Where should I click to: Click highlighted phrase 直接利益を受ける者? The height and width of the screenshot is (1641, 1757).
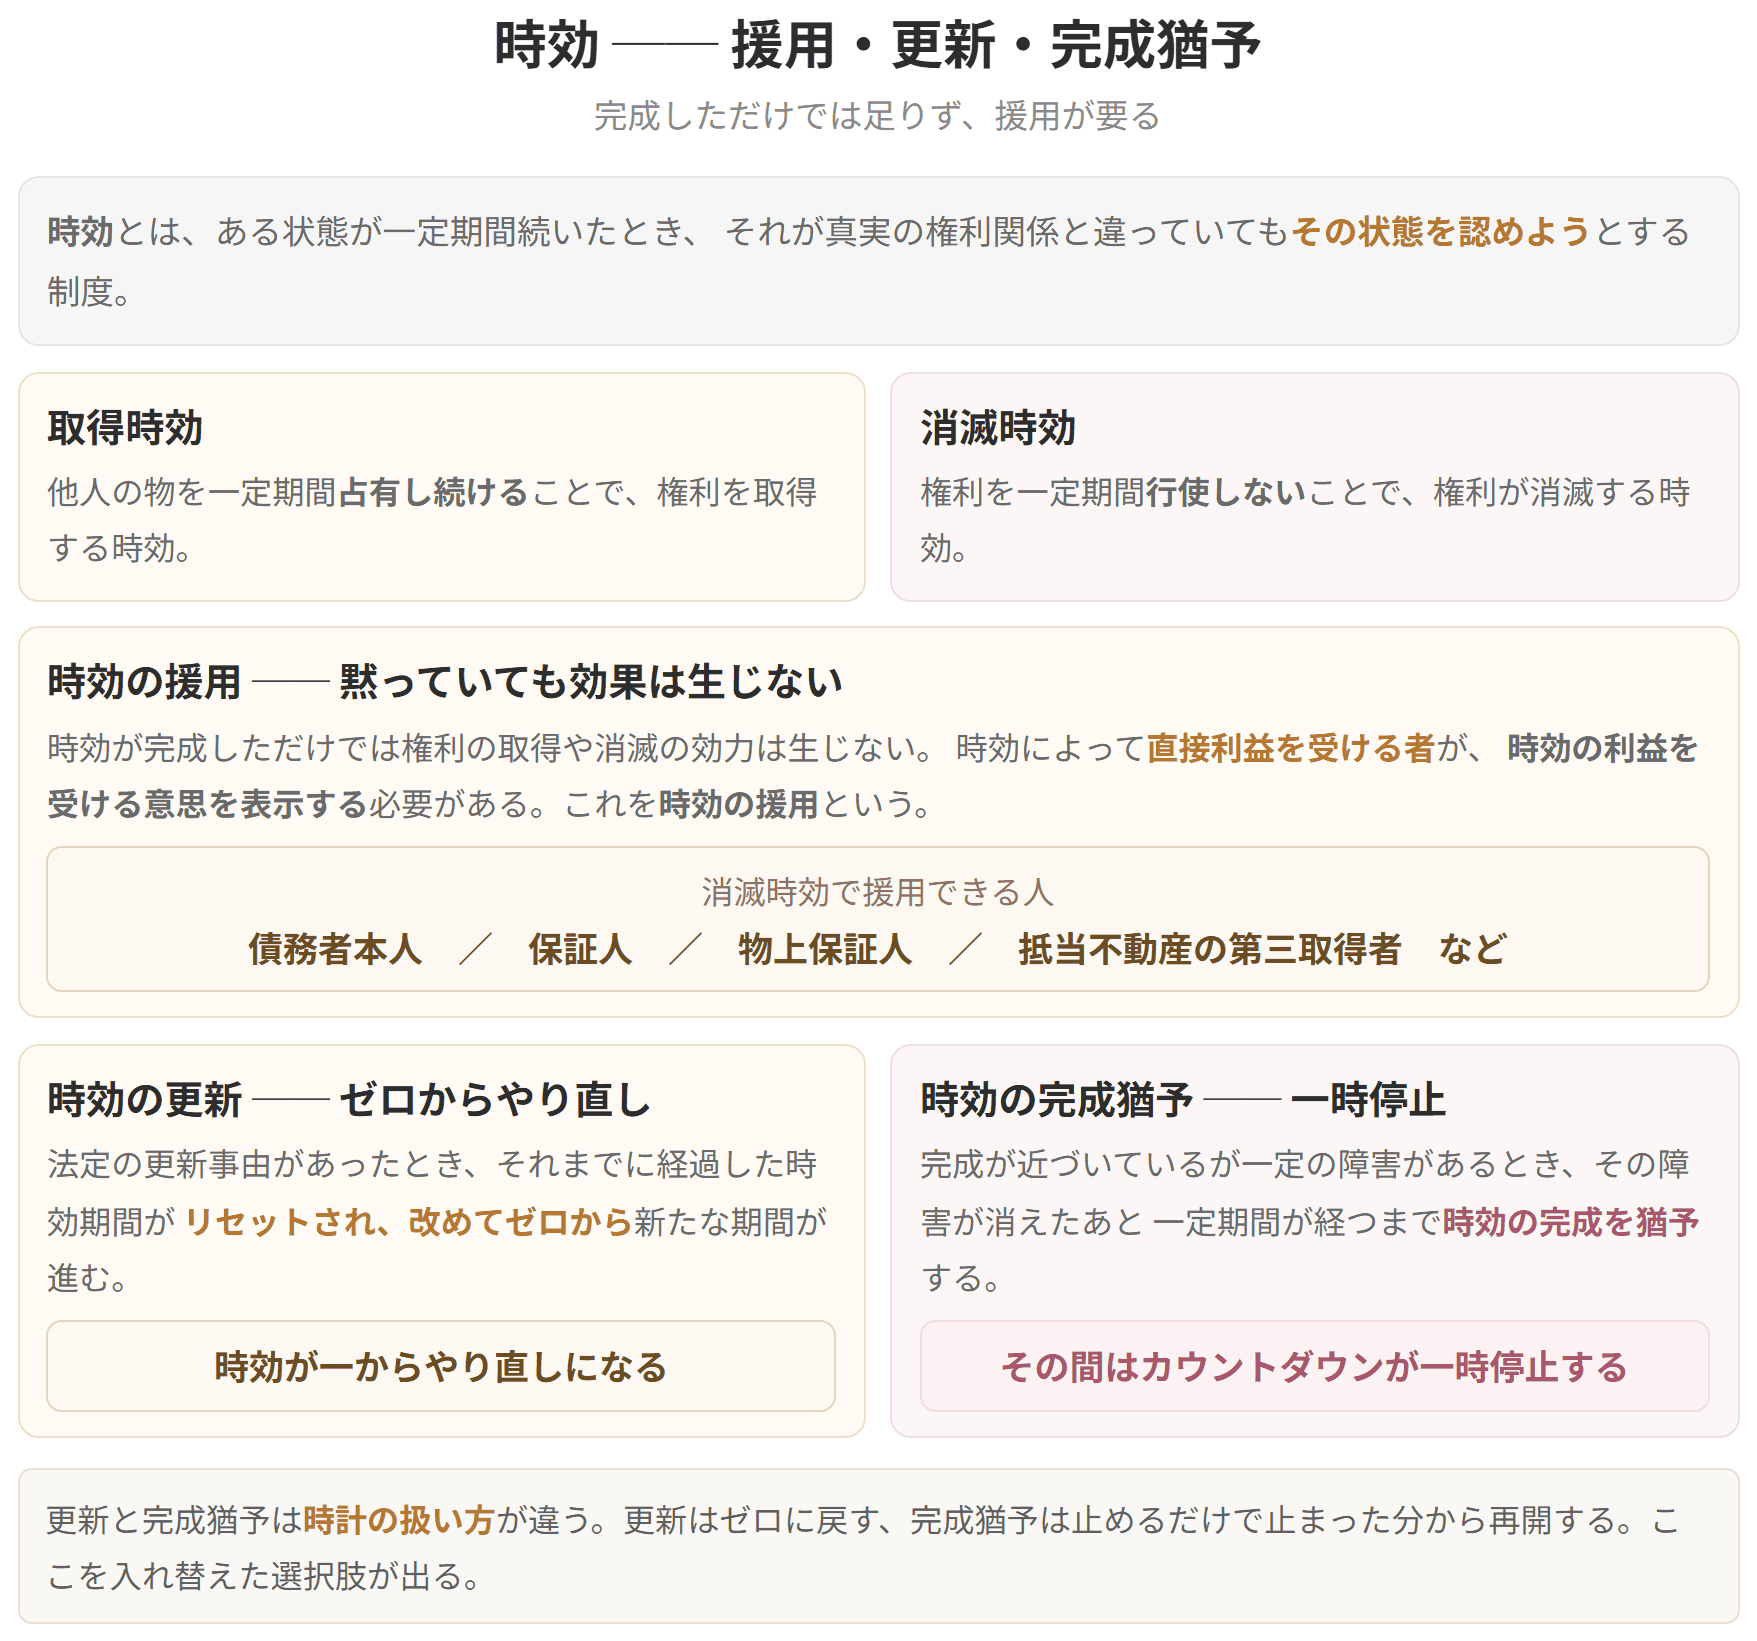click(1291, 748)
